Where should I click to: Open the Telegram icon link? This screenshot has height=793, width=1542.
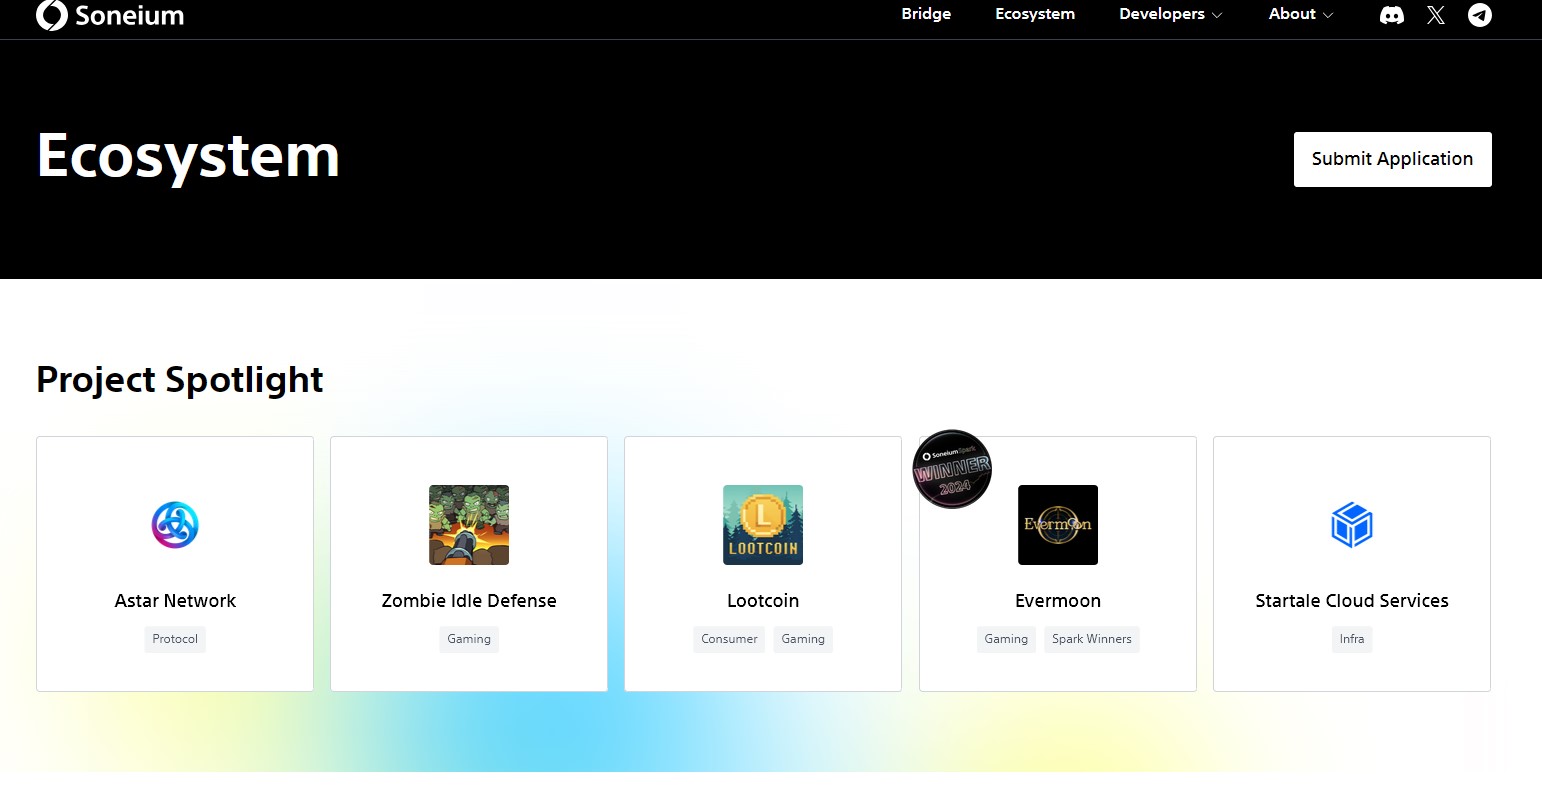point(1480,15)
